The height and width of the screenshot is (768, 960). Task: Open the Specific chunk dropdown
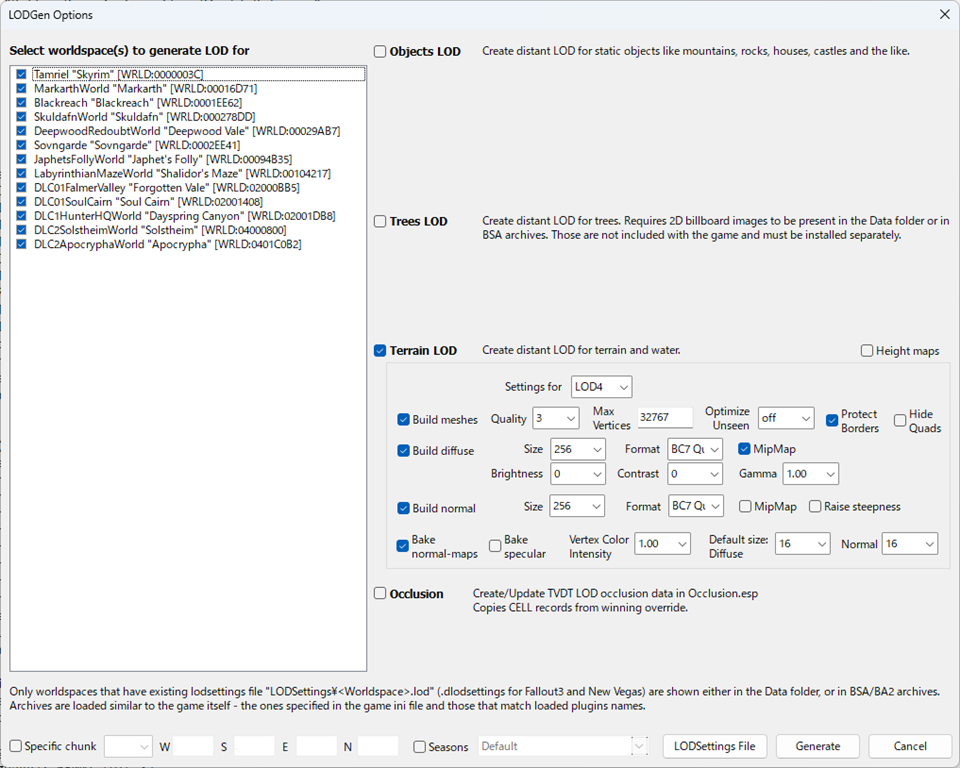(128, 747)
